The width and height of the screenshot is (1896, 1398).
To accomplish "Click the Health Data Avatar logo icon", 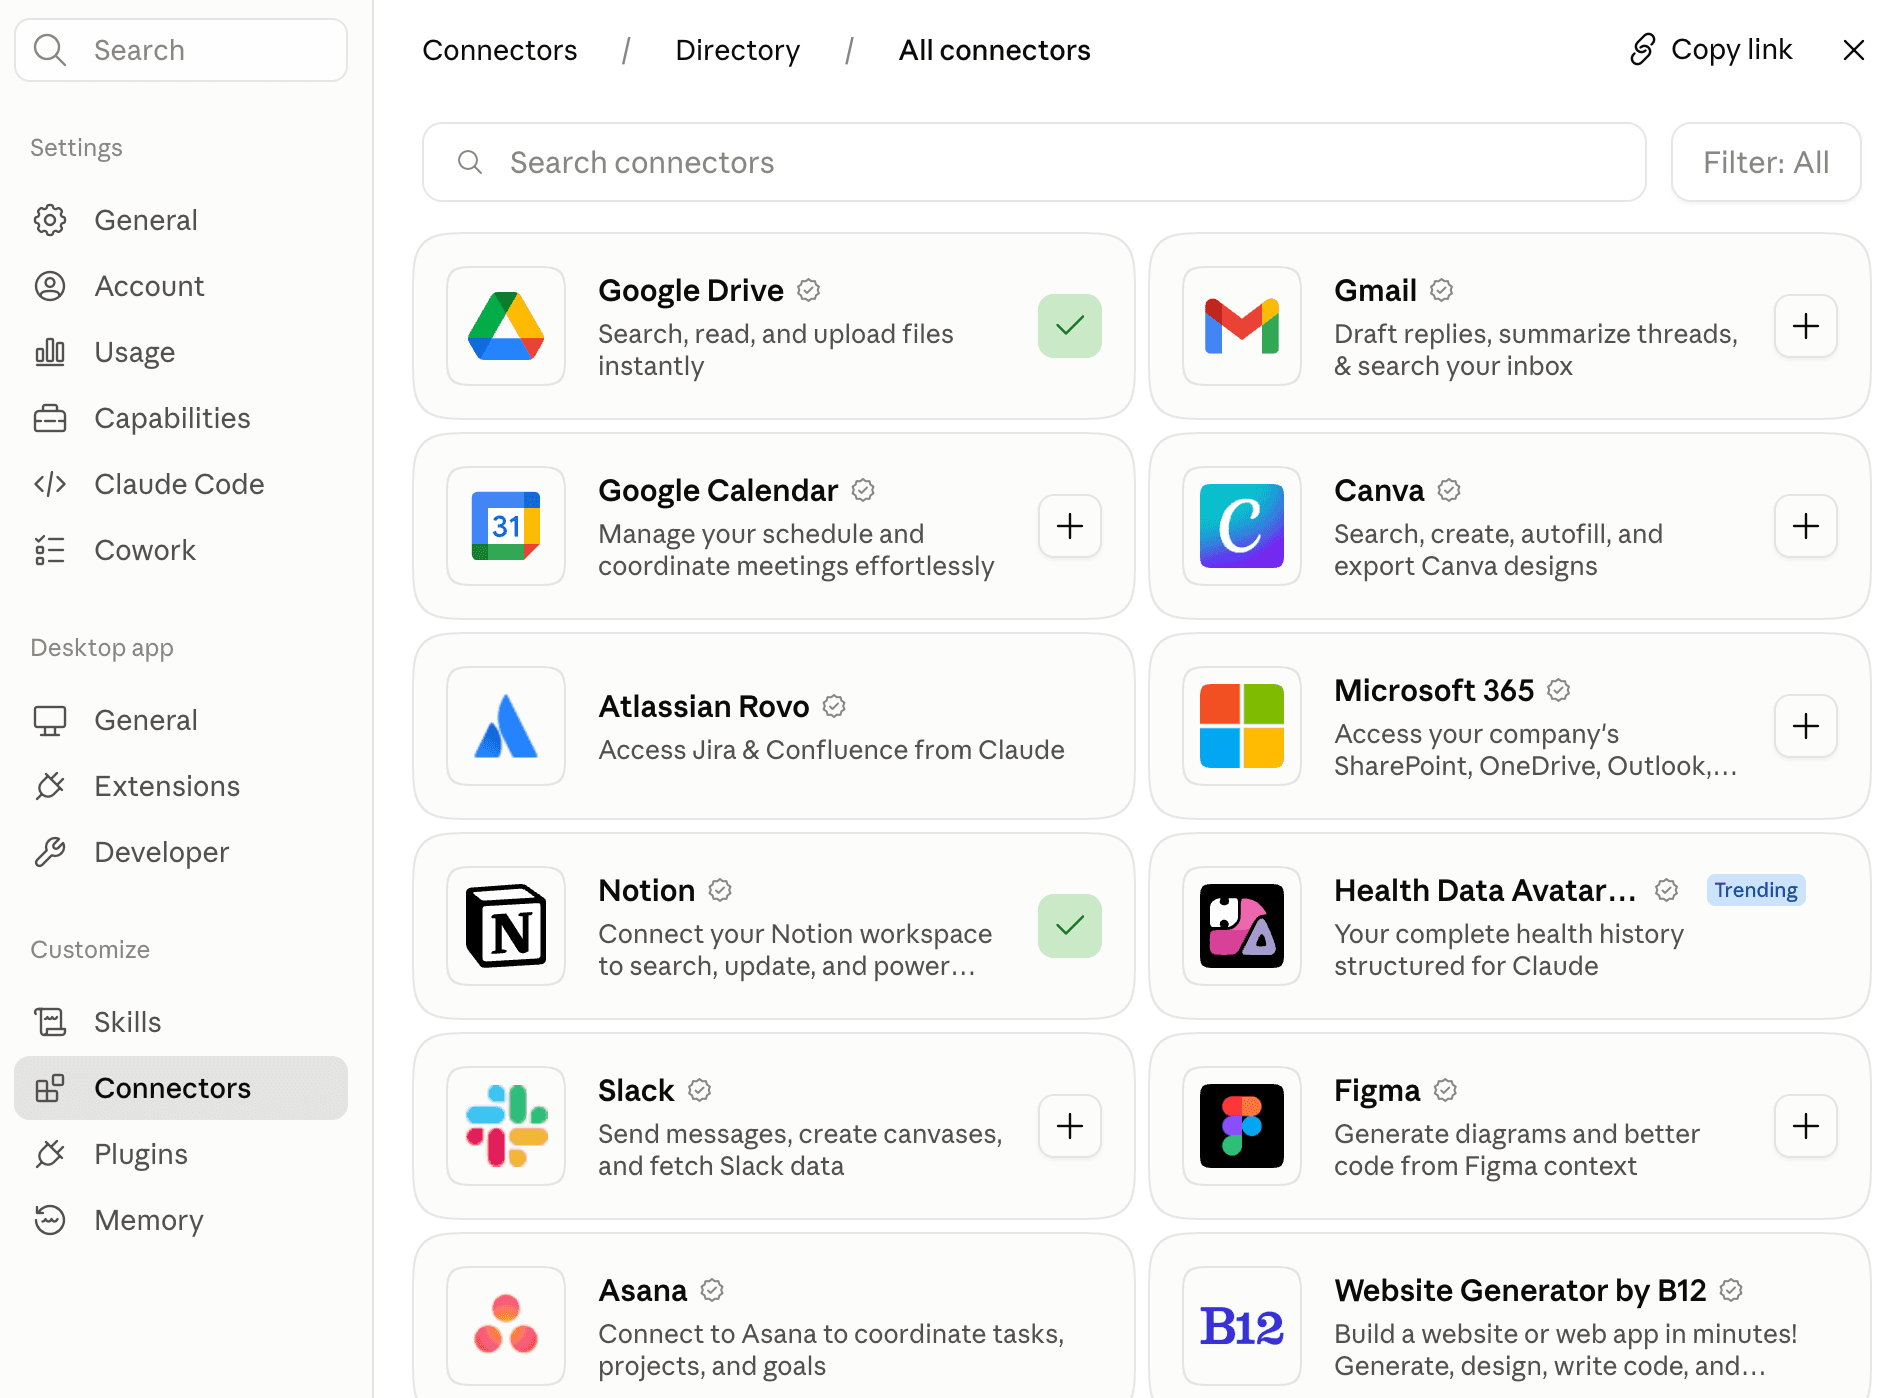I will tap(1242, 926).
